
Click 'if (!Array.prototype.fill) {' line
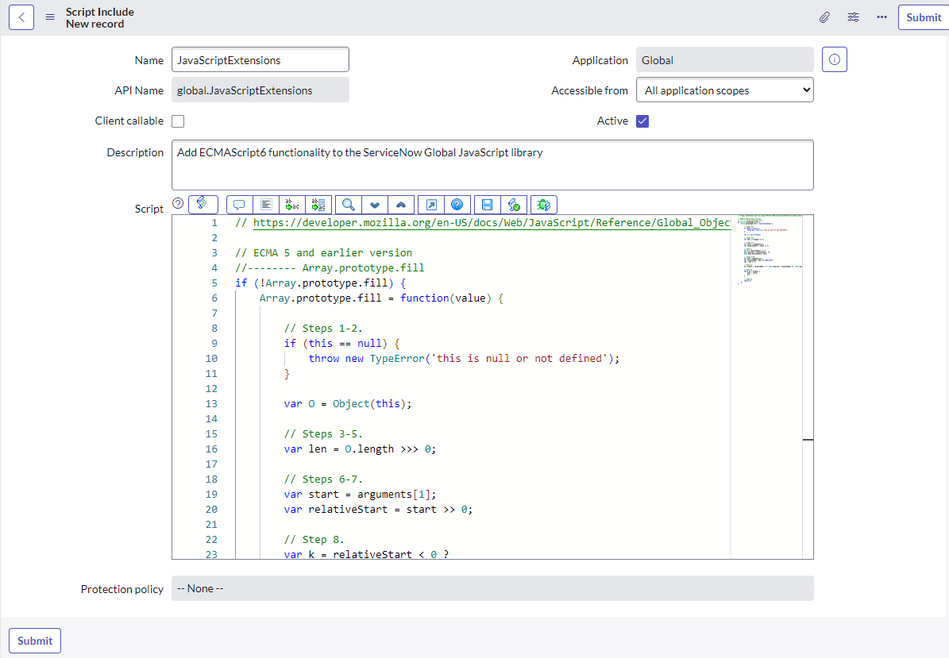320,283
